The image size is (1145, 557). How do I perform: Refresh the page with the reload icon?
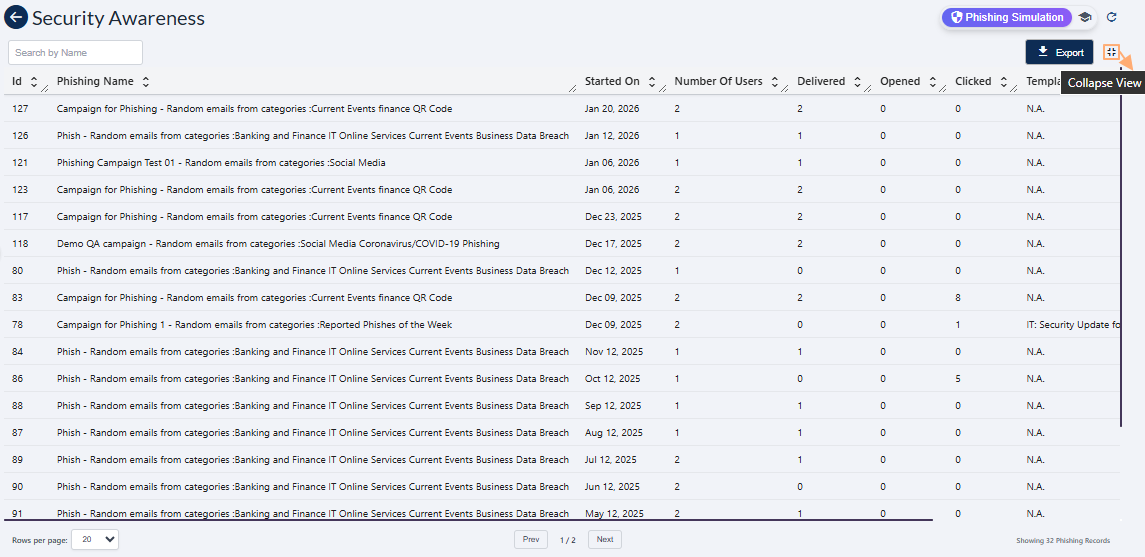point(1111,18)
